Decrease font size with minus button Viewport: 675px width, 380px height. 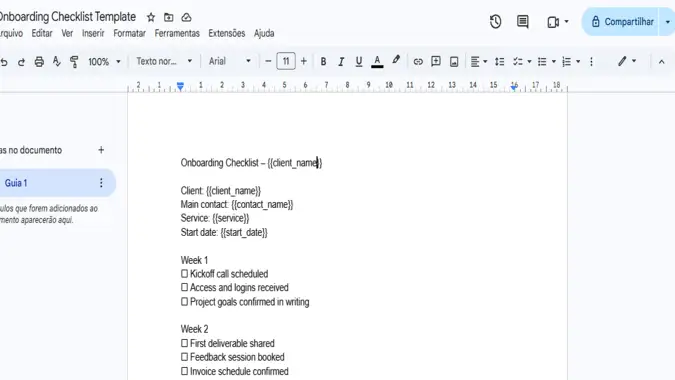point(268,61)
